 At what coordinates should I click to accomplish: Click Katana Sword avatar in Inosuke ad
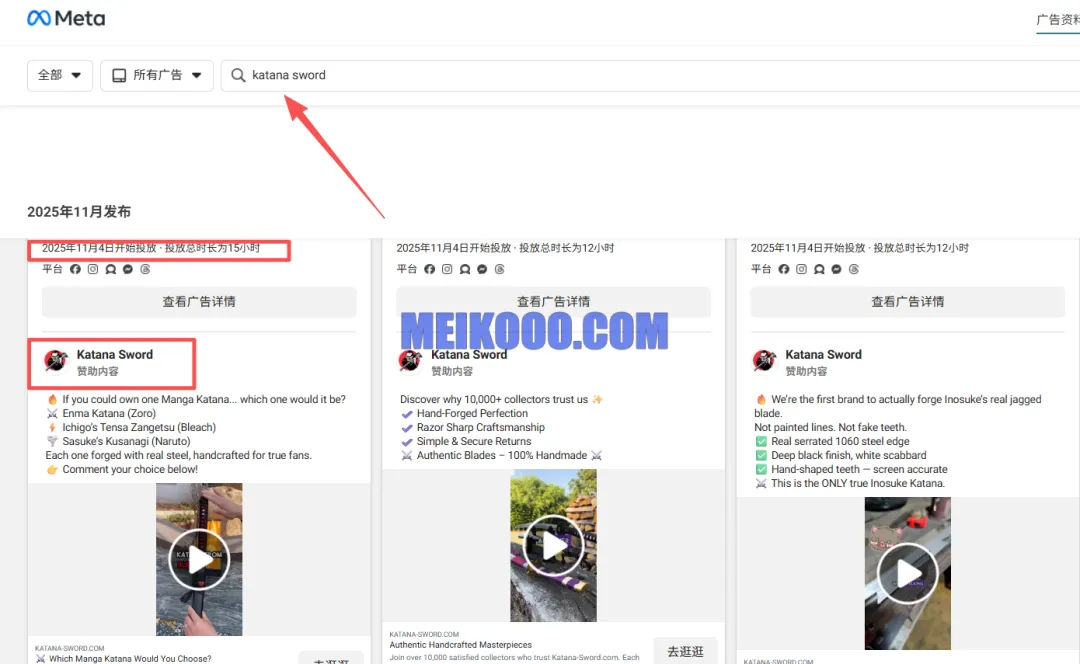[x=765, y=360]
